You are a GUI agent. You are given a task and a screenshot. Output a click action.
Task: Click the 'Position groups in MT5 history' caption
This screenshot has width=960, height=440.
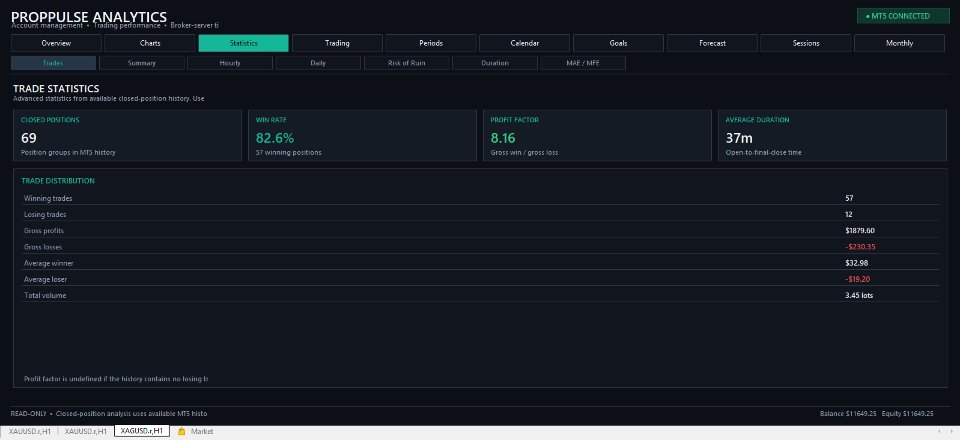click(x=68, y=152)
